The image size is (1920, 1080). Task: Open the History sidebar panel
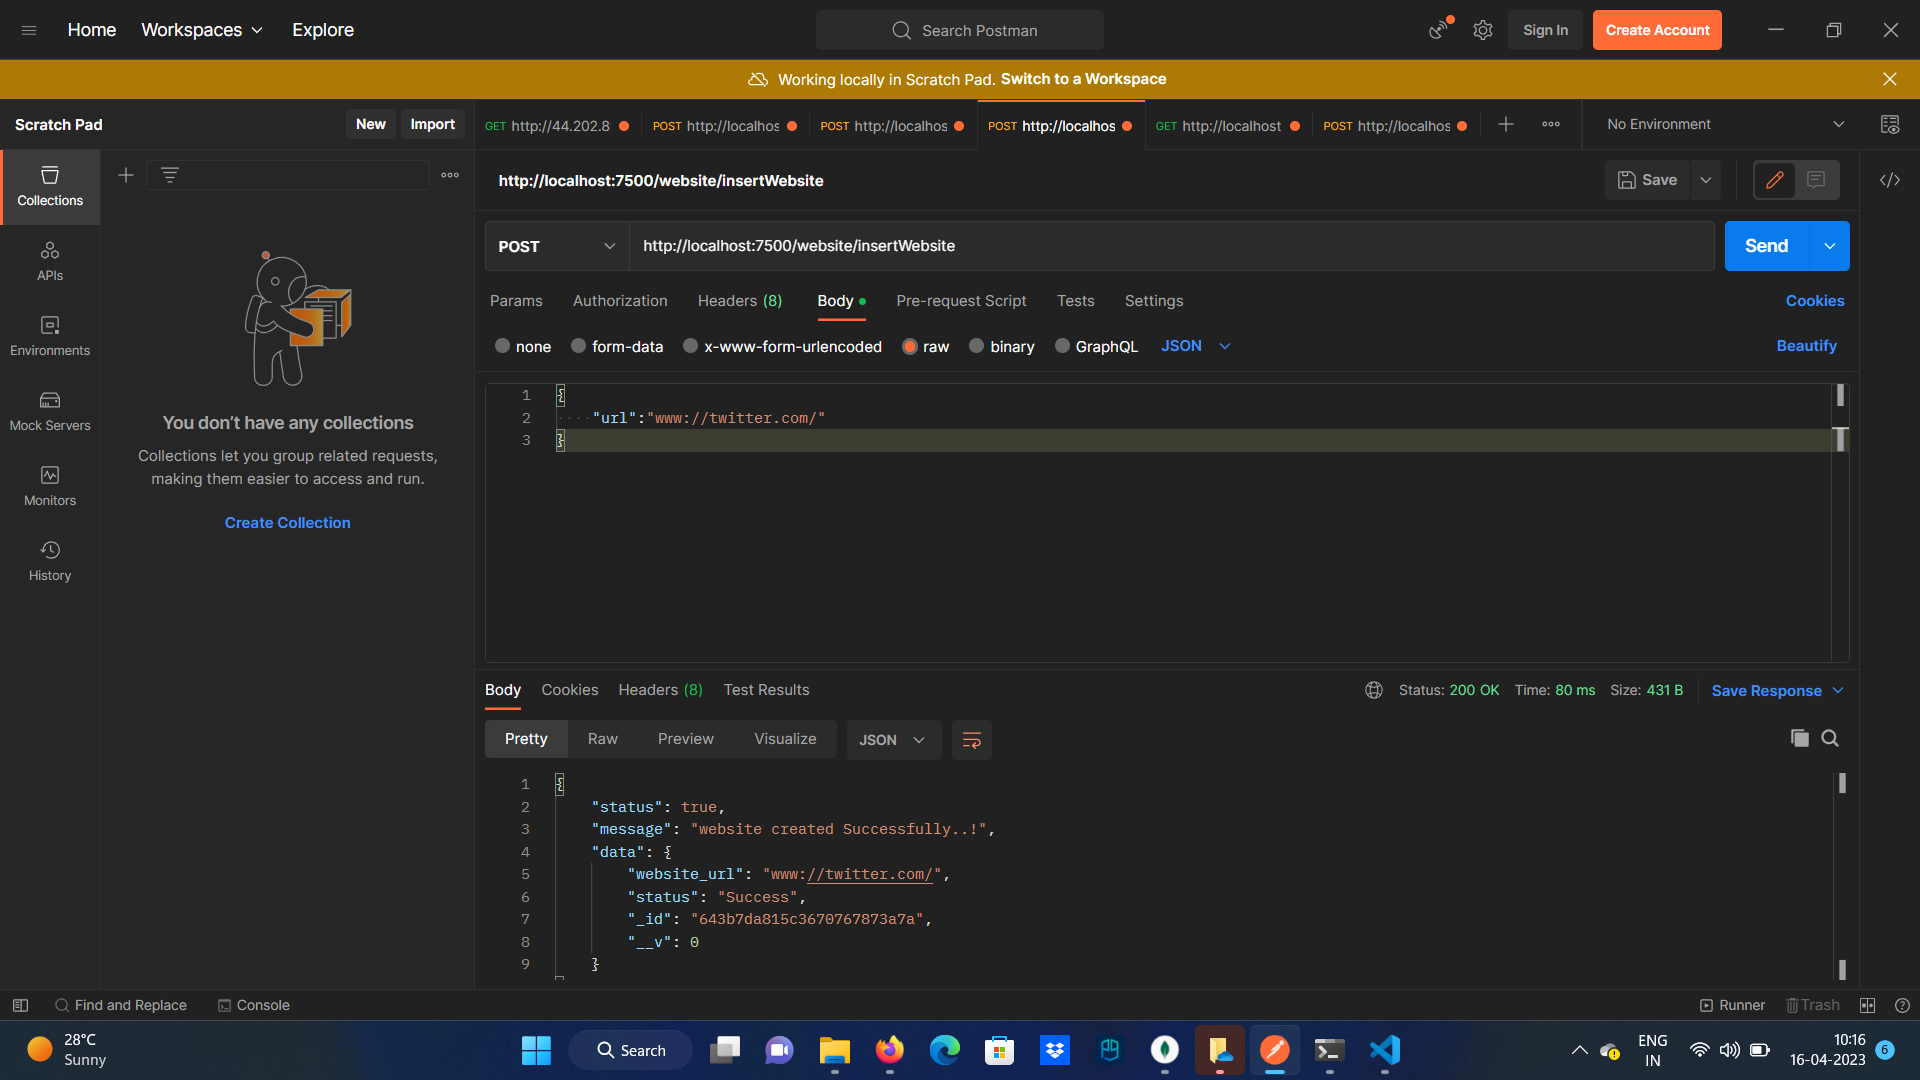coord(49,560)
